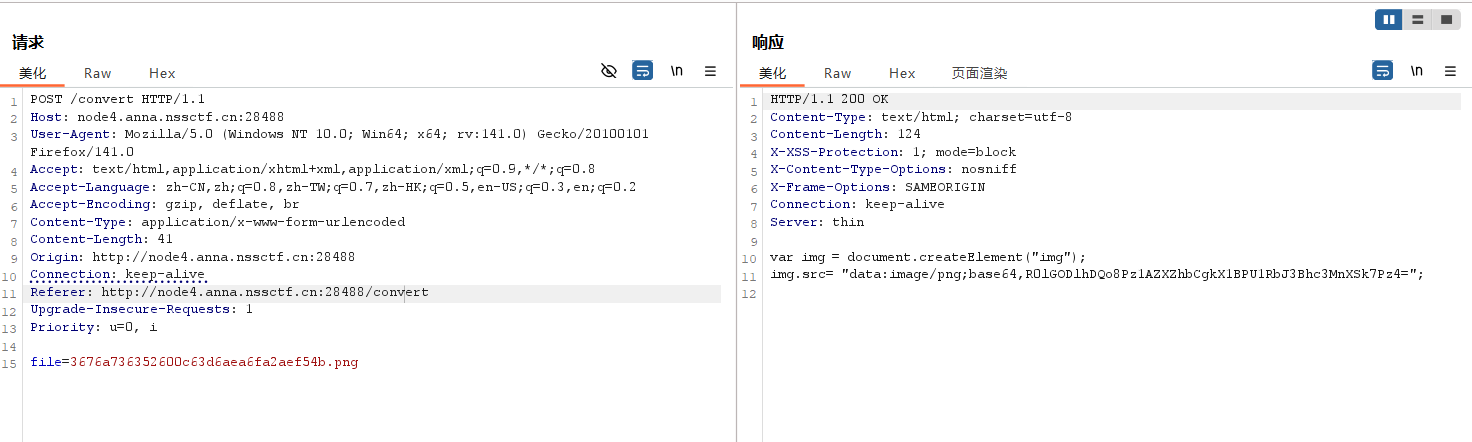The width and height of the screenshot is (1472, 442).
Task: Switch to side-by-side layout view
Action: click(x=1389, y=19)
